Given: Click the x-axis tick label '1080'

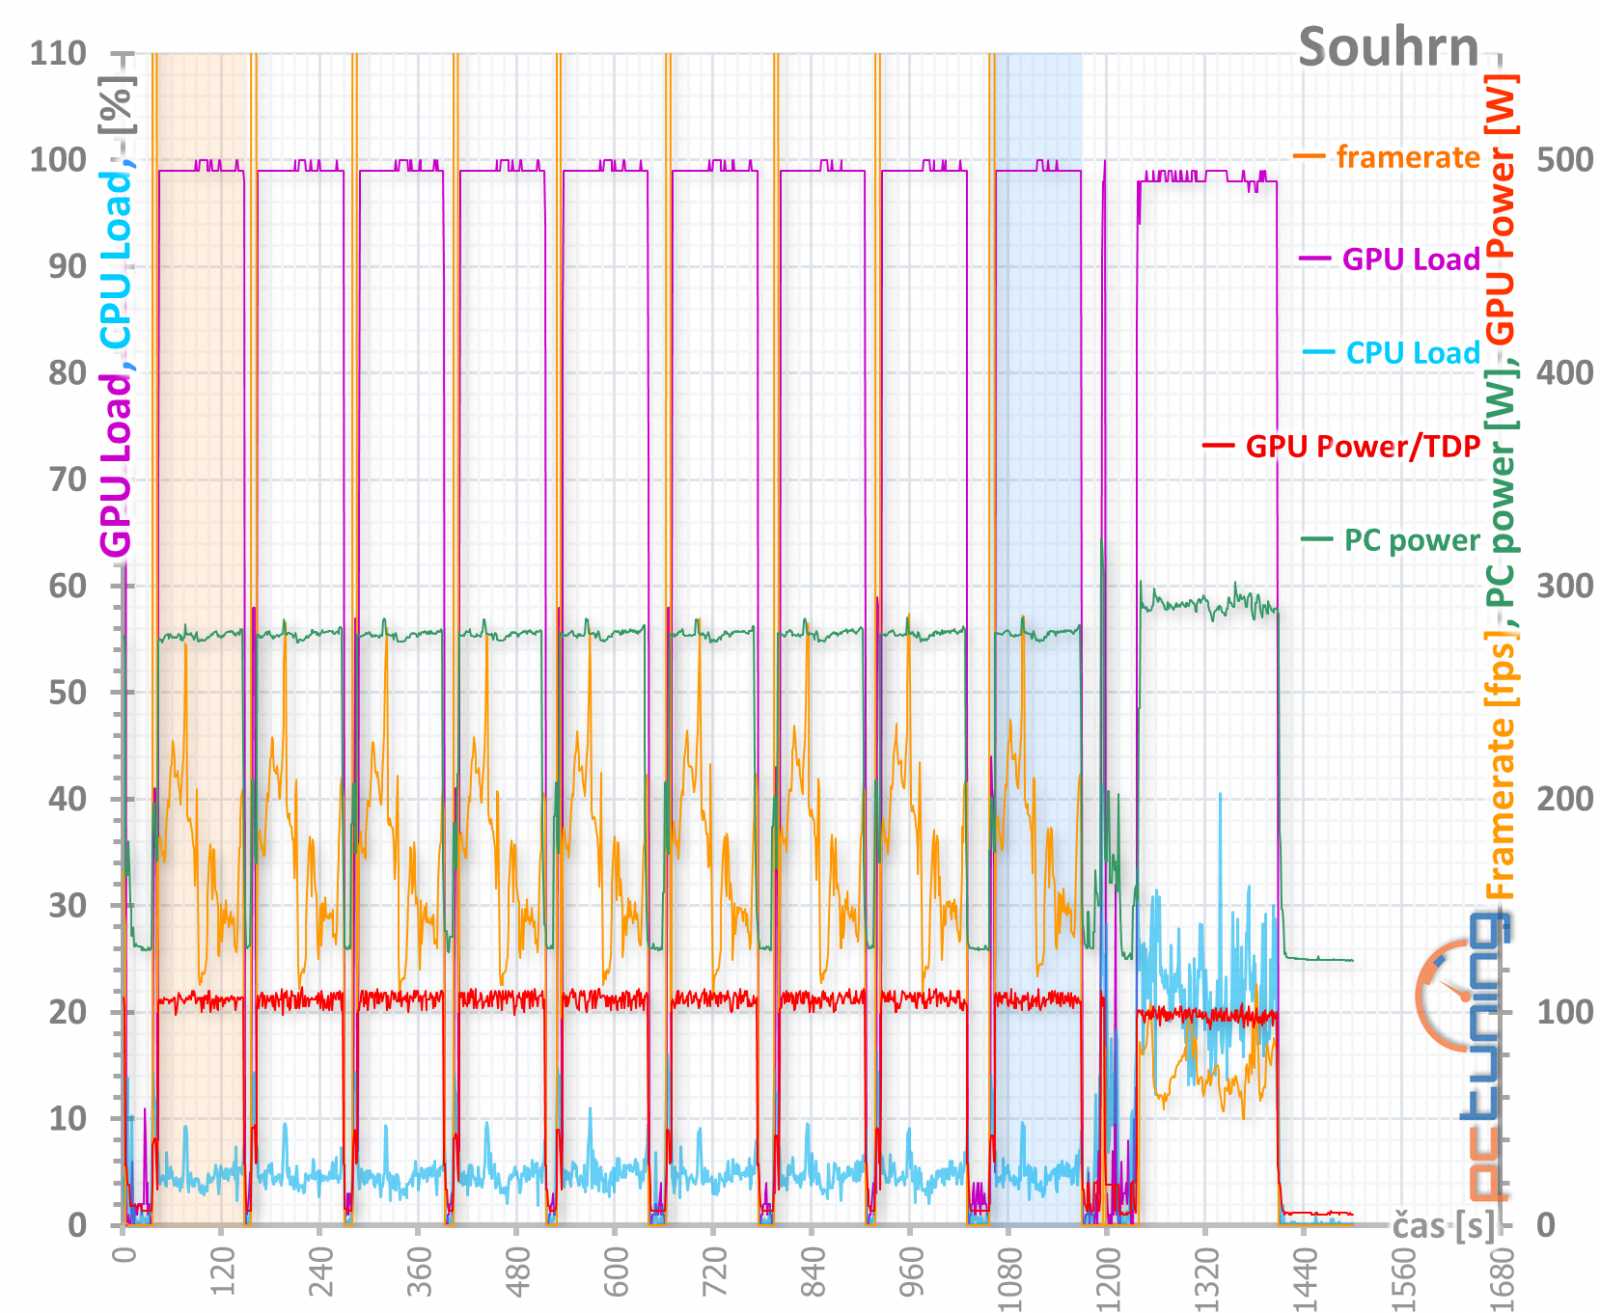Looking at the screenshot, I should (x=1008, y=1278).
